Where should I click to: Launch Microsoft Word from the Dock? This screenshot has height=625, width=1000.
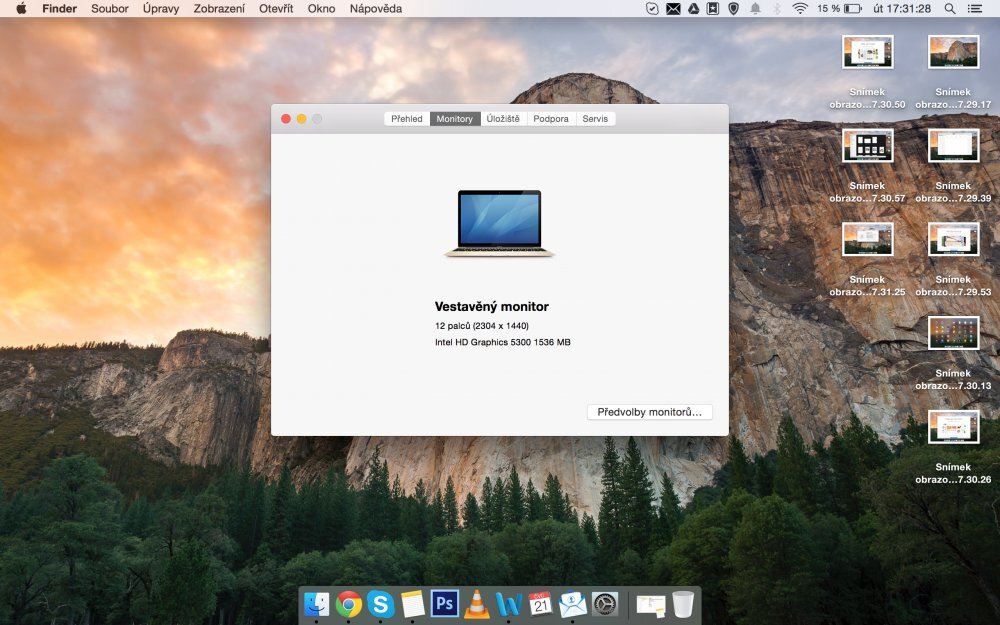click(x=506, y=605)
